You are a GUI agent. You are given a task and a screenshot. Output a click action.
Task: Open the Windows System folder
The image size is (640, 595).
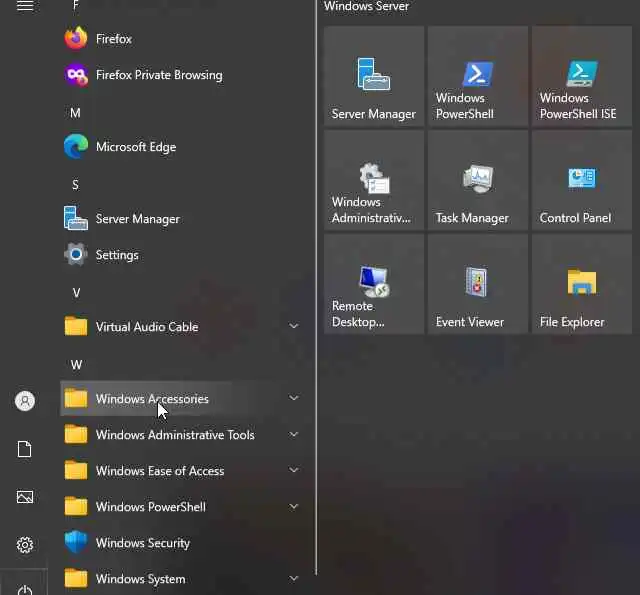[180, 579]
